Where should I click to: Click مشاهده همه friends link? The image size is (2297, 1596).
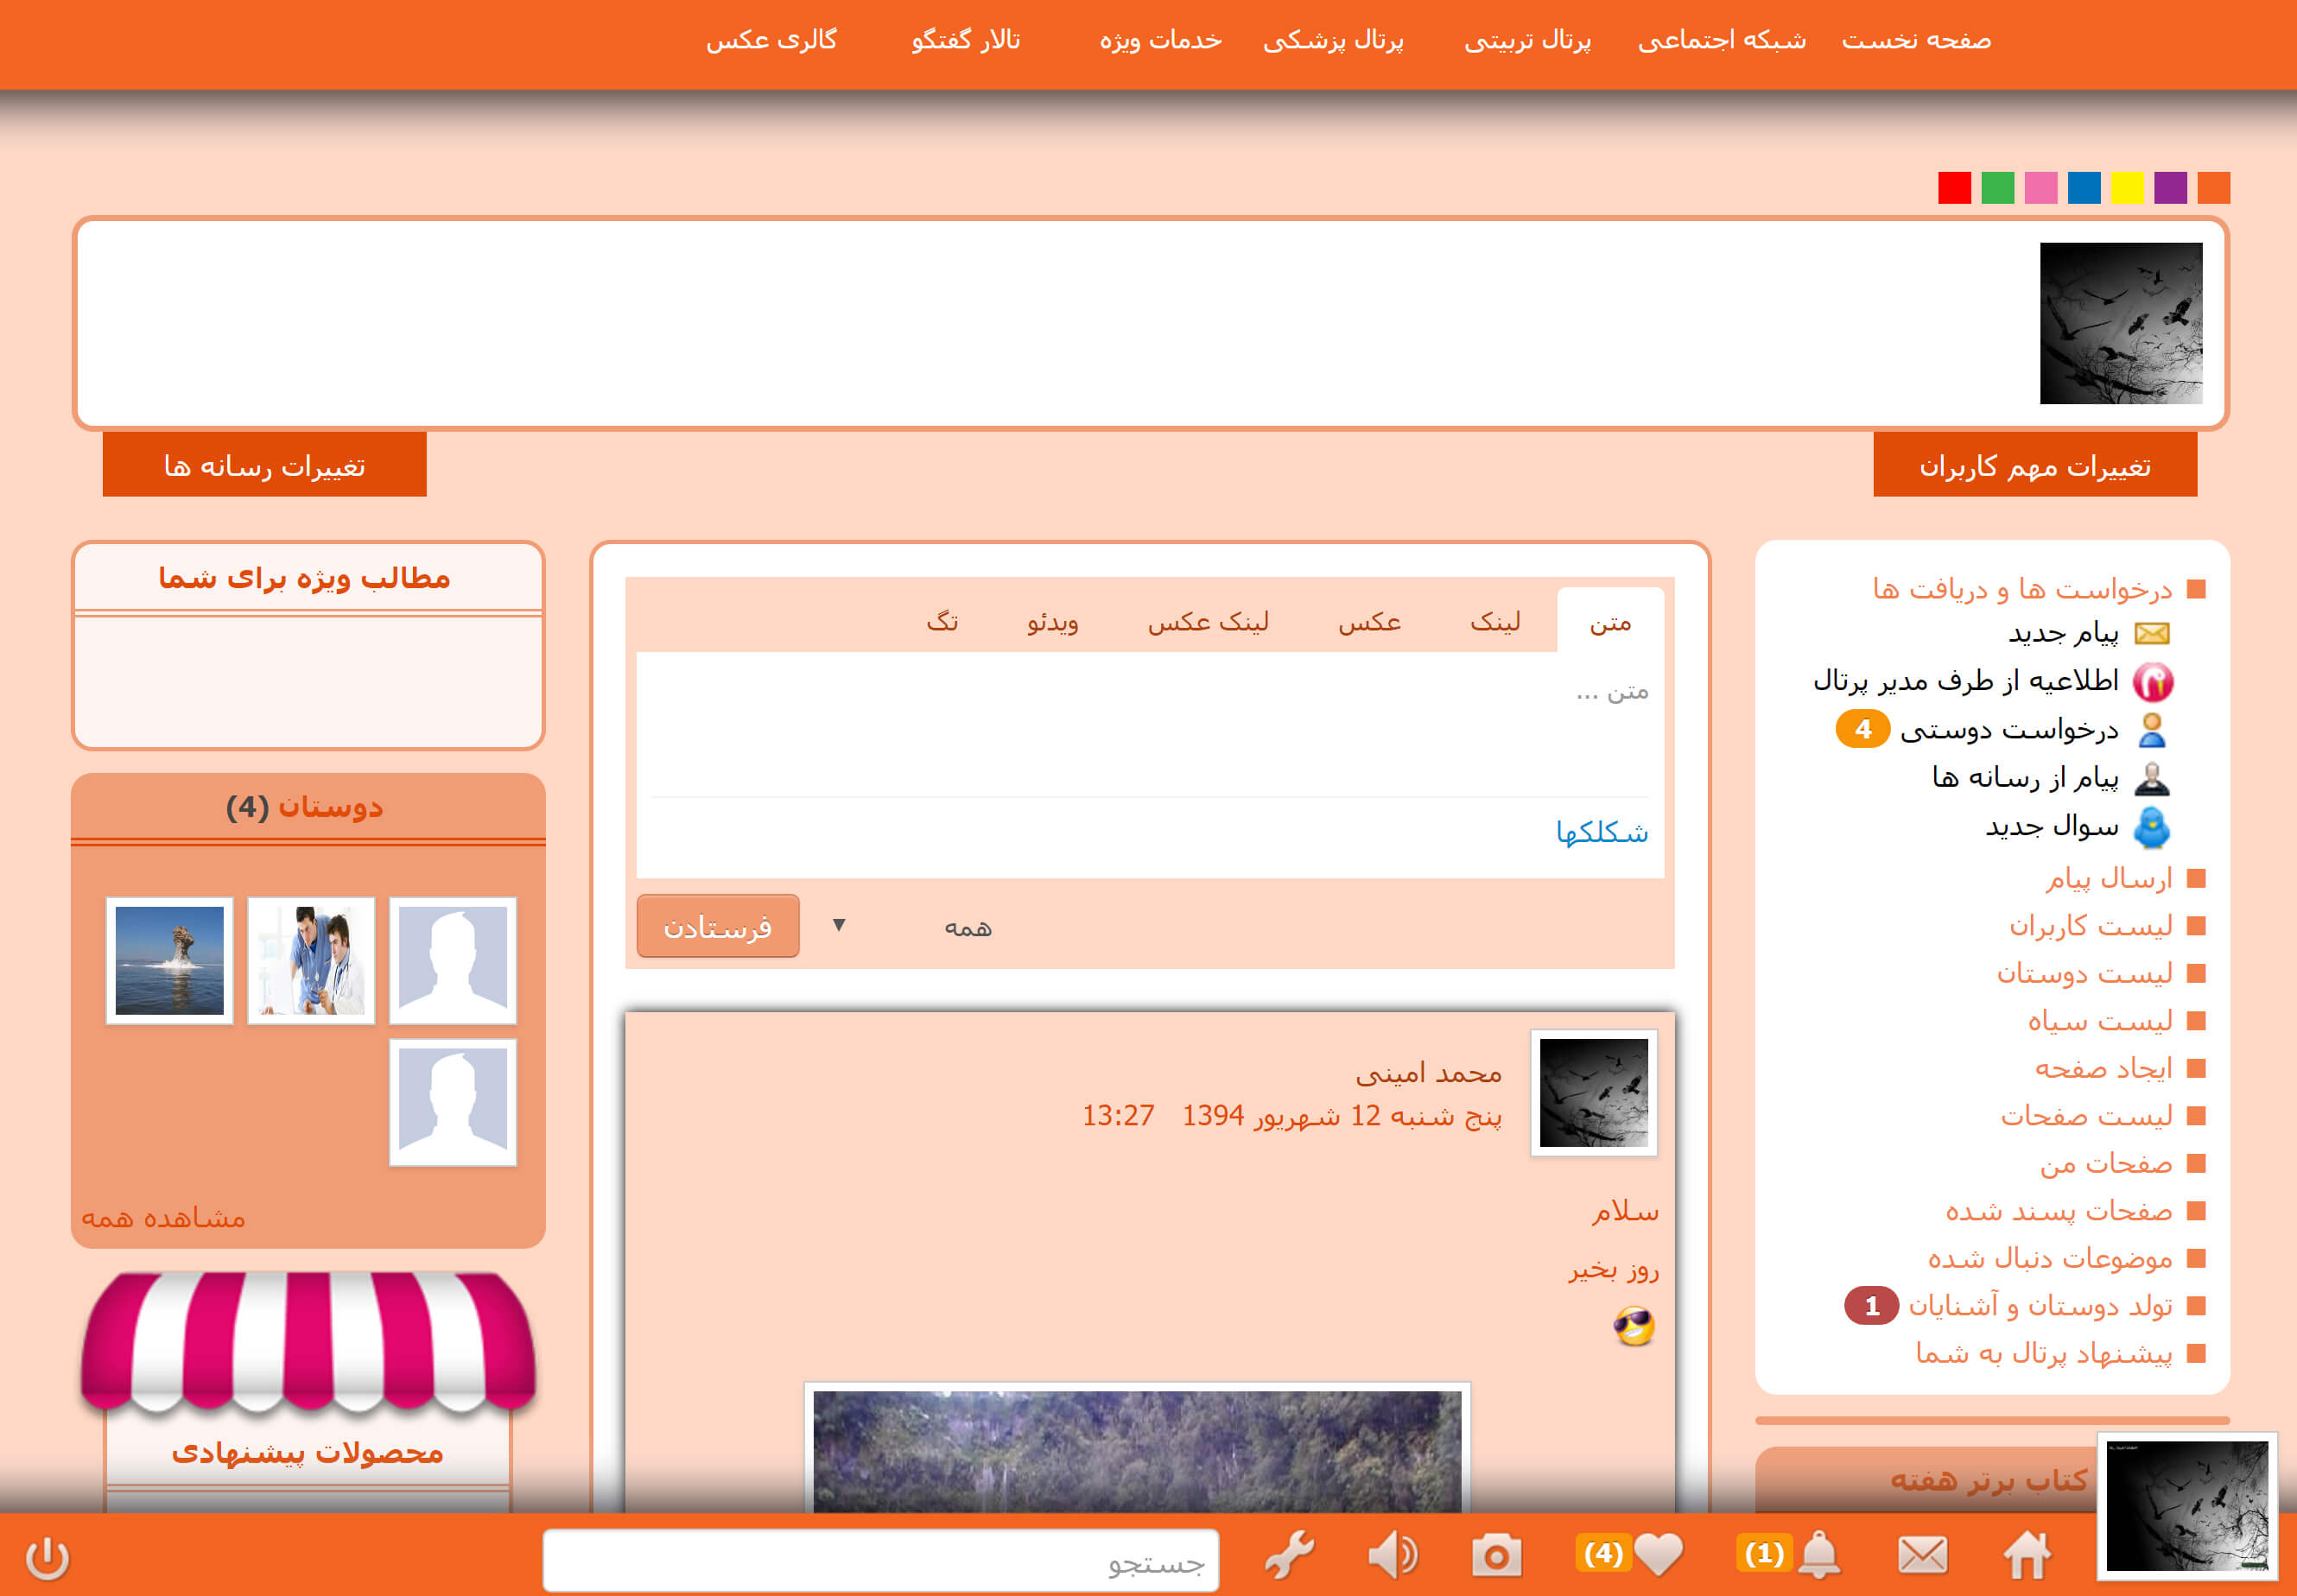[163, 1217]
